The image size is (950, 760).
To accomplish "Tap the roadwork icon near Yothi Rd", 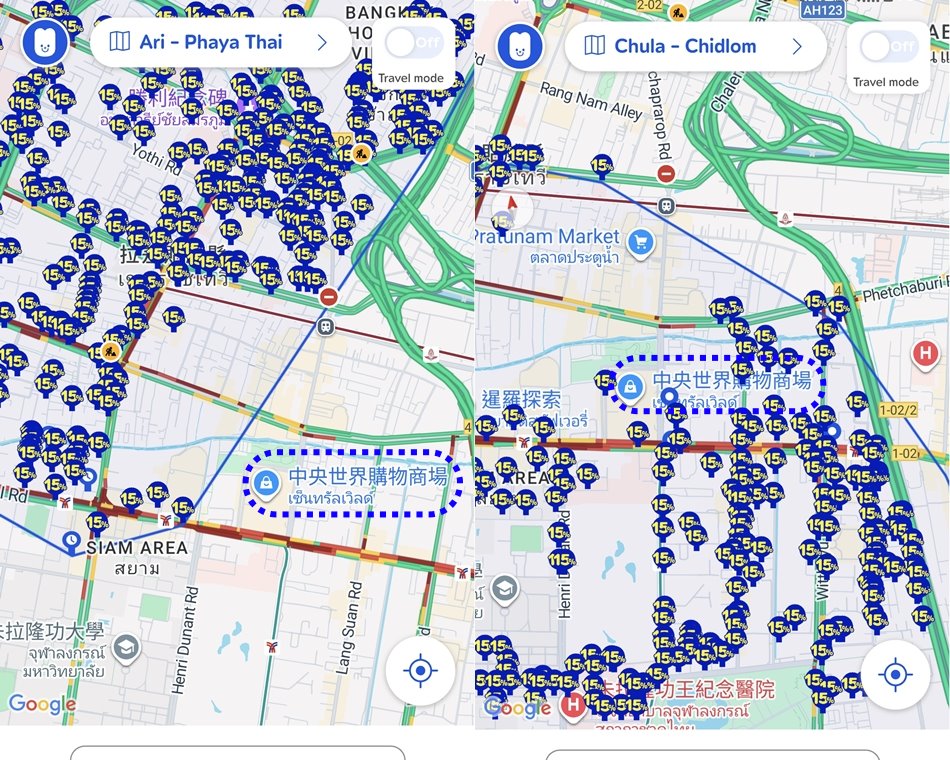I will [x=361, y=153].
